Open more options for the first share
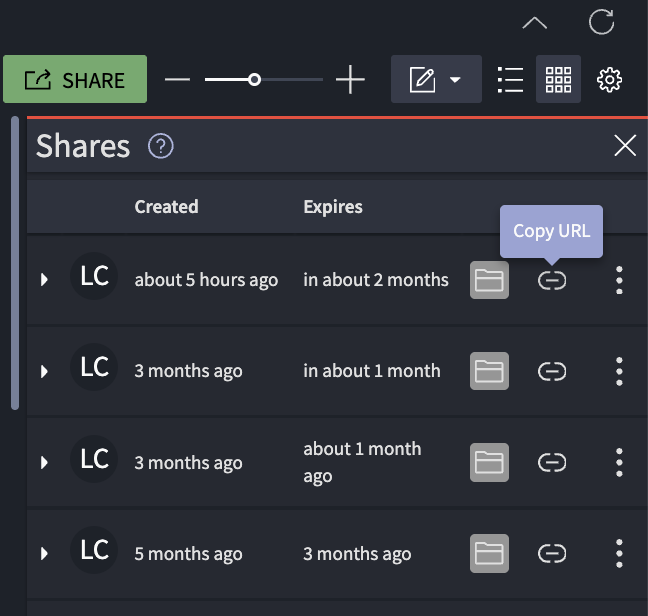The height and width of the screenshot is (616, 648). (x=620, y=280)
